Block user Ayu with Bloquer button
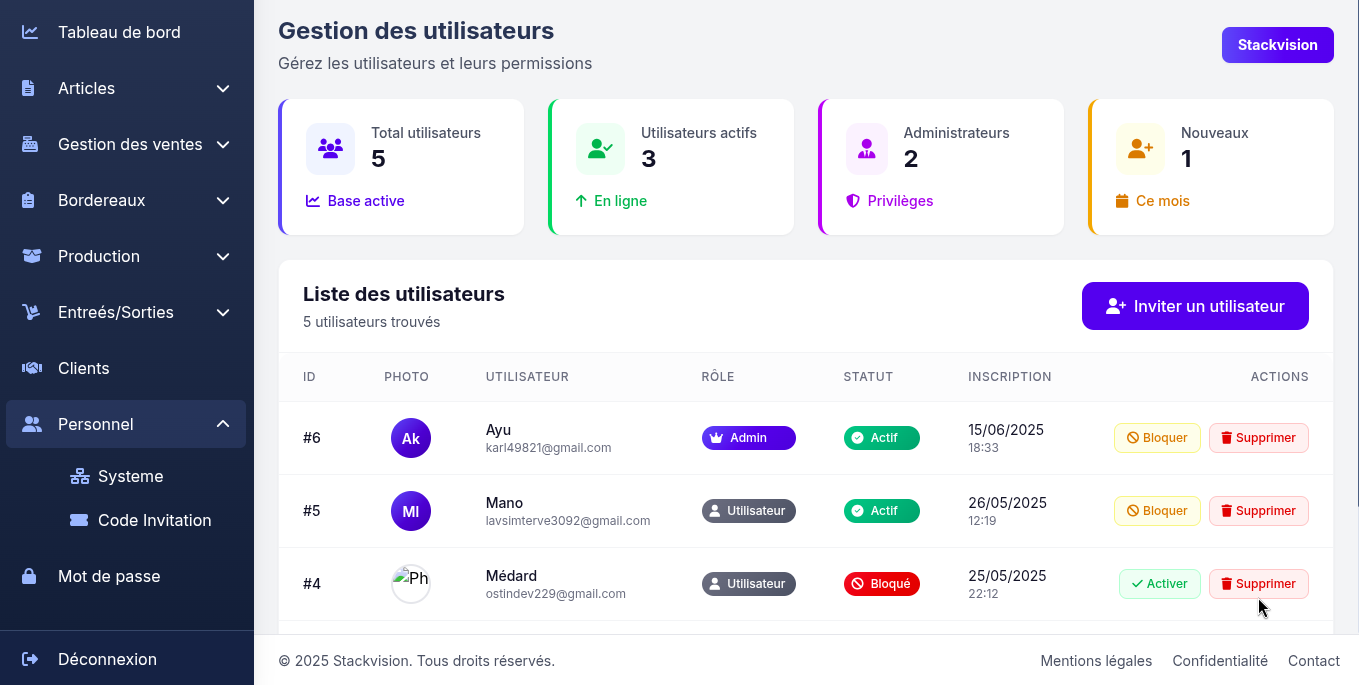Screen dimensions: 1359x685 [1157, 438]
